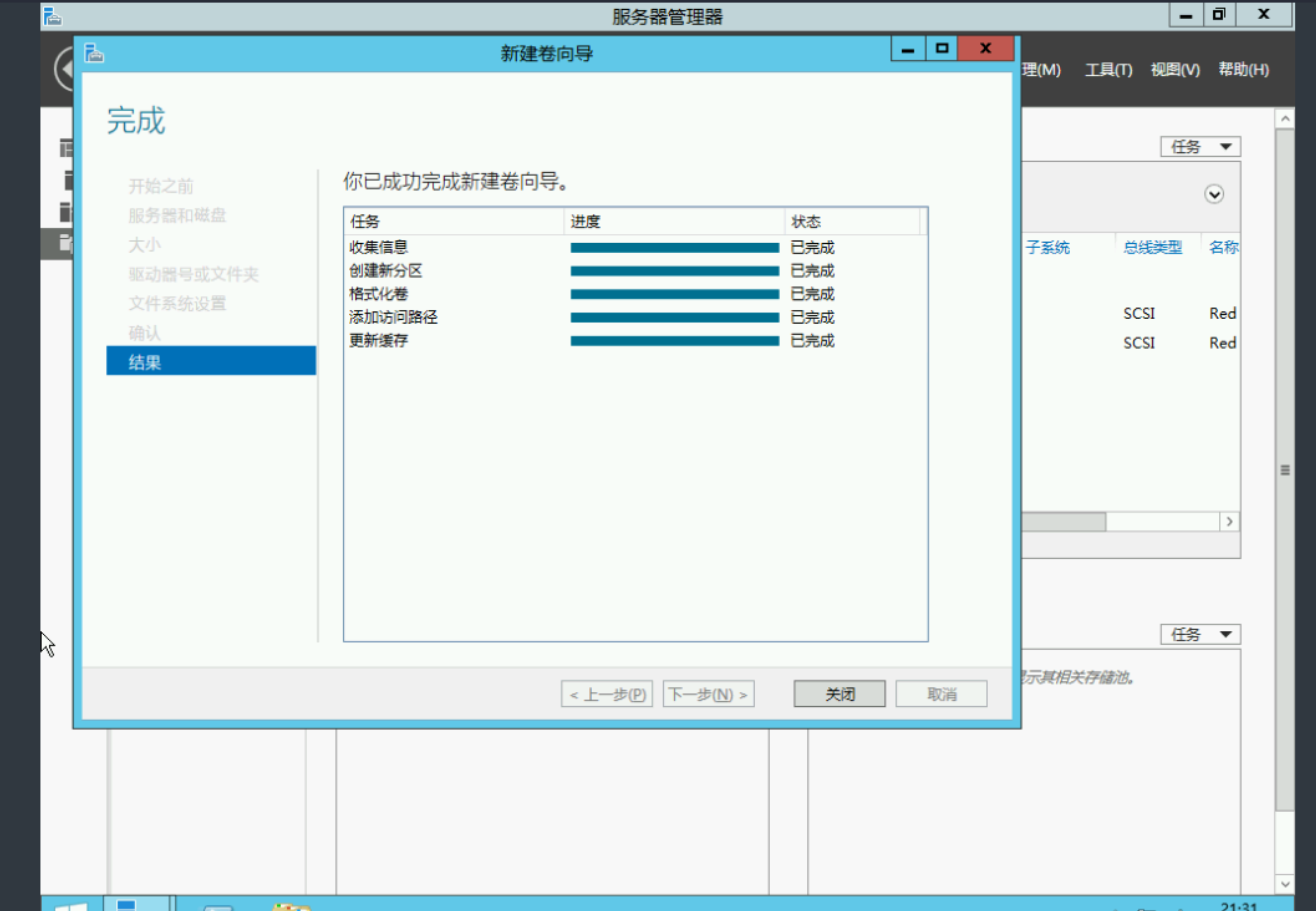Click the 完成 heading in the wizard

[136, 121]
